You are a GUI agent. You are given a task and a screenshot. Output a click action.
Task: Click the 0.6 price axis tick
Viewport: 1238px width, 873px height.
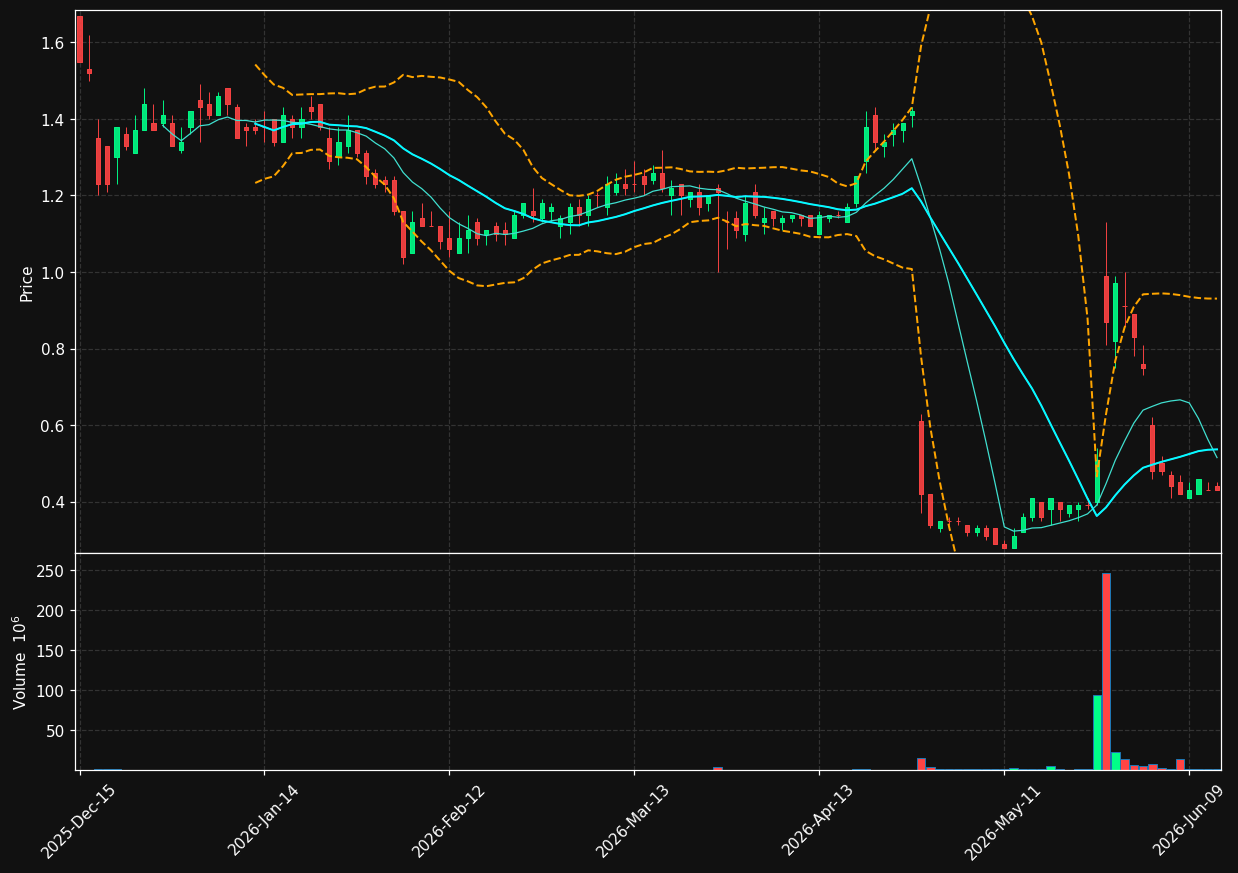[x=54, y=426]
